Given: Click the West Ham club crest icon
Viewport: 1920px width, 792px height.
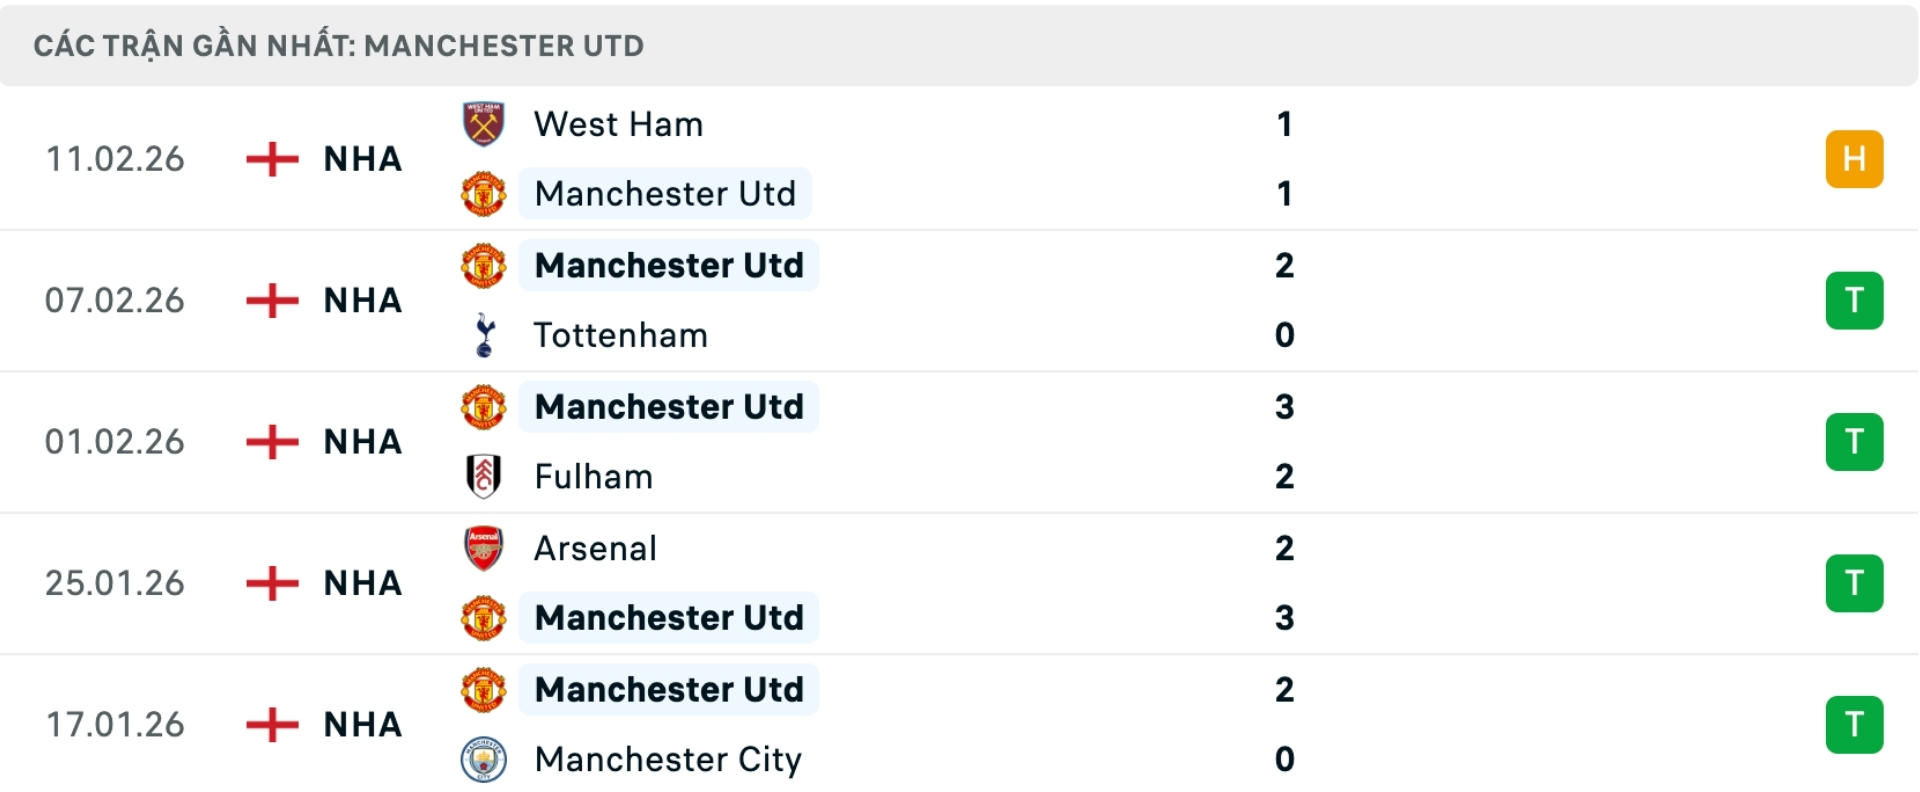Looking at the screenshot, I should 483,124.
